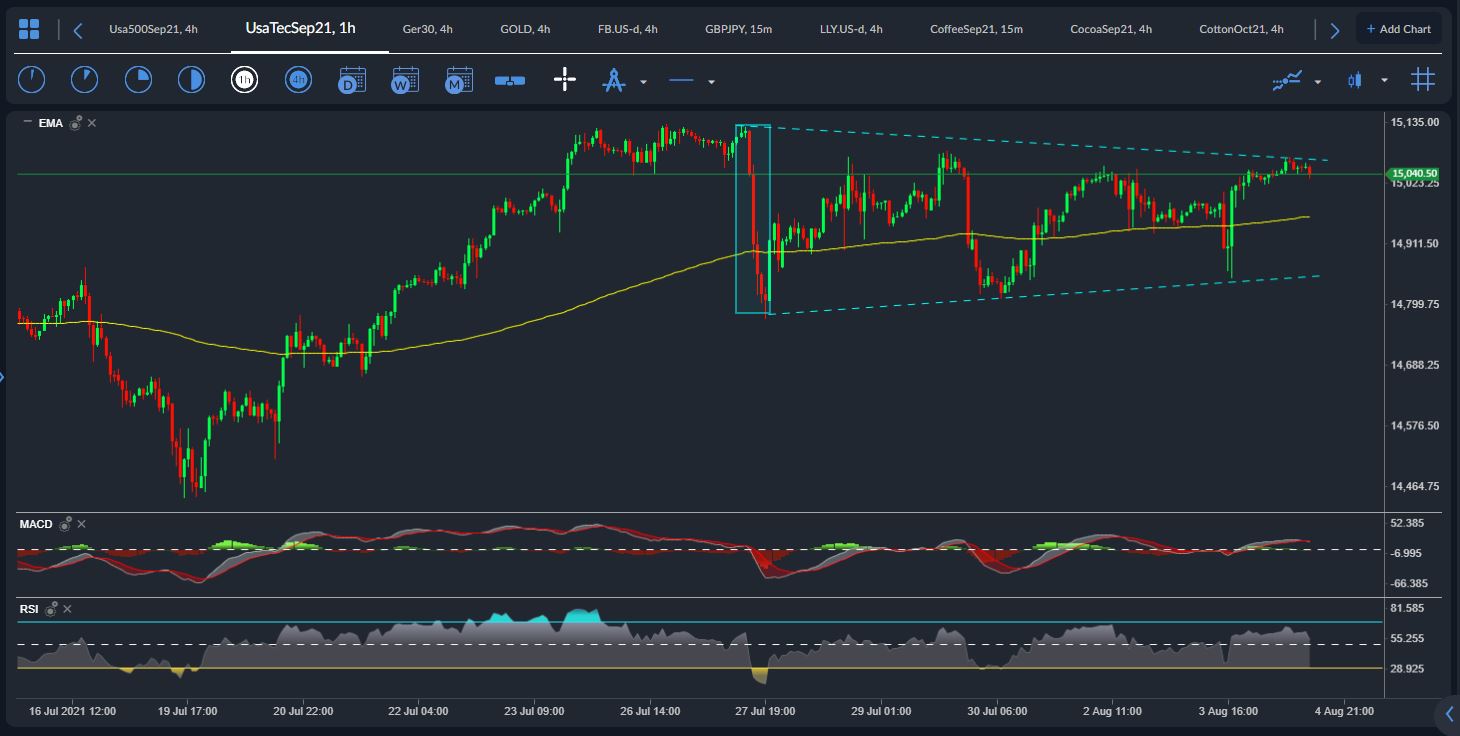
Task: Click the compass drawing tools icon
Action: [614, 80]
